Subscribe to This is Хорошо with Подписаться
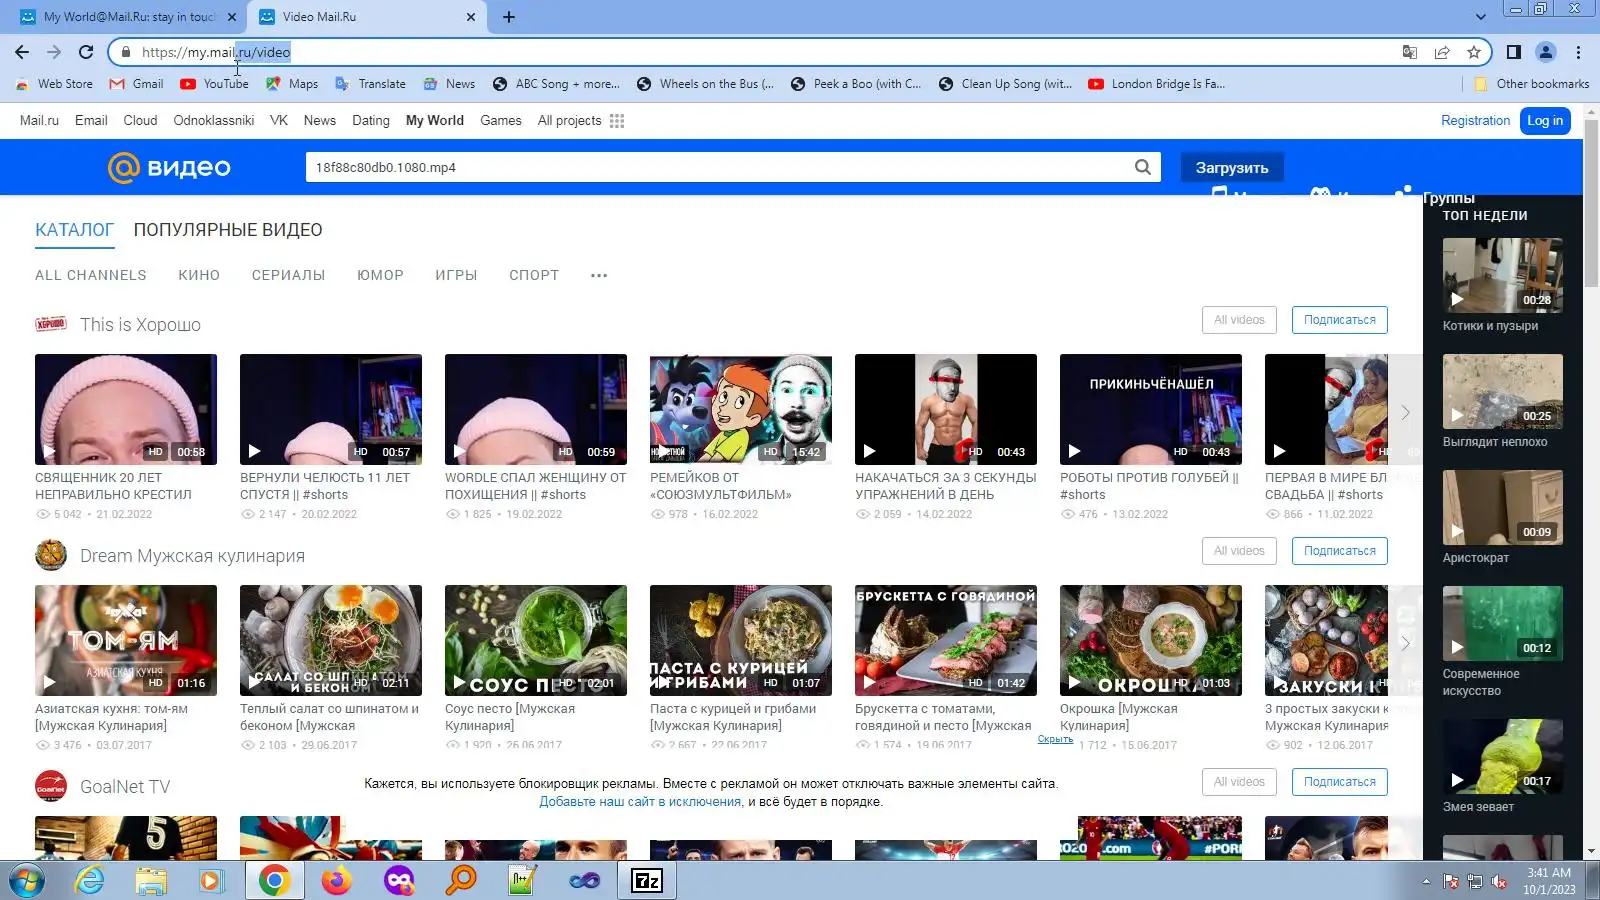1600x900 pixels. click(1340, 320)
